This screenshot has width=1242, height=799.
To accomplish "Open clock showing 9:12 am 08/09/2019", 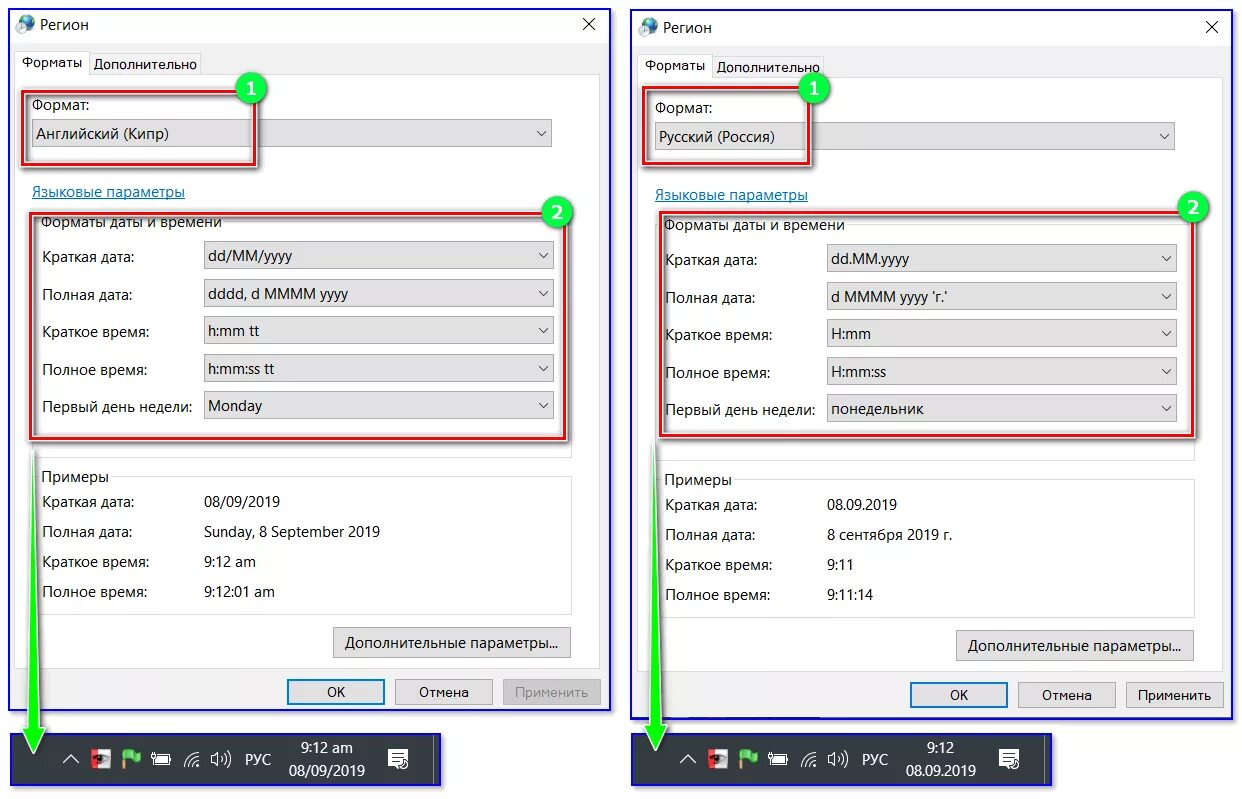I will 327,759.
